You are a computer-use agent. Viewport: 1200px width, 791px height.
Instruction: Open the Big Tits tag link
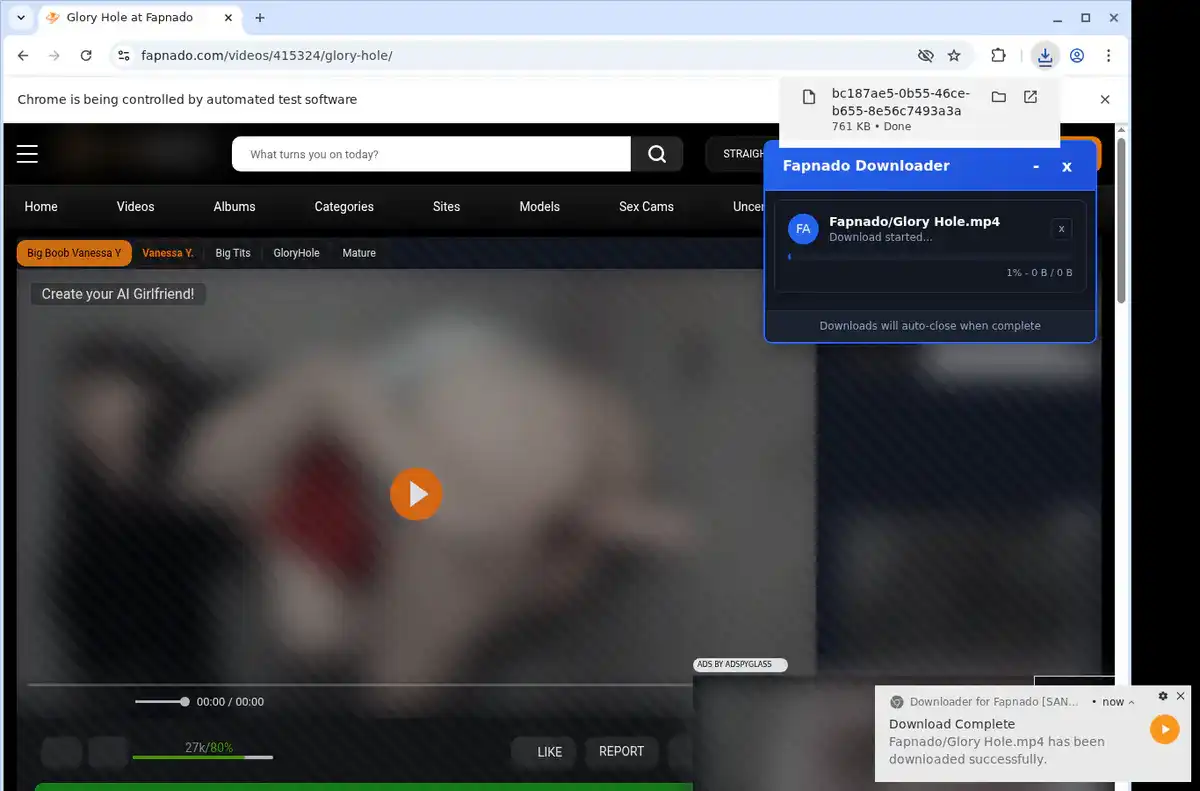tap(233, 253)
